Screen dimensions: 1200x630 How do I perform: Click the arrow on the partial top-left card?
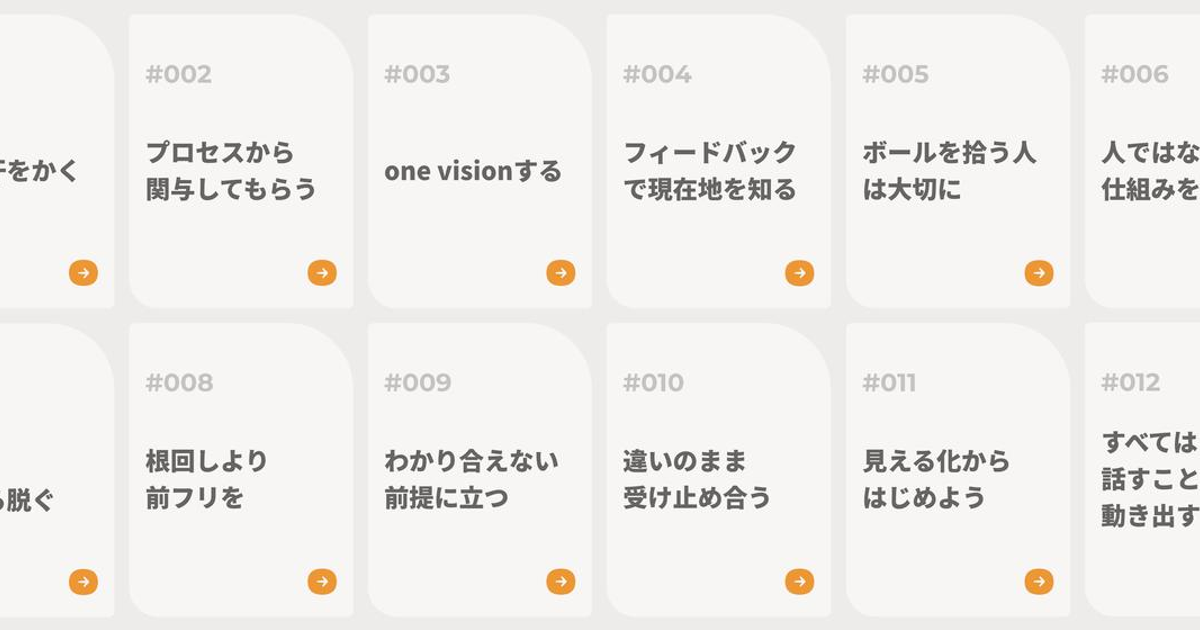tap(83, 273)
